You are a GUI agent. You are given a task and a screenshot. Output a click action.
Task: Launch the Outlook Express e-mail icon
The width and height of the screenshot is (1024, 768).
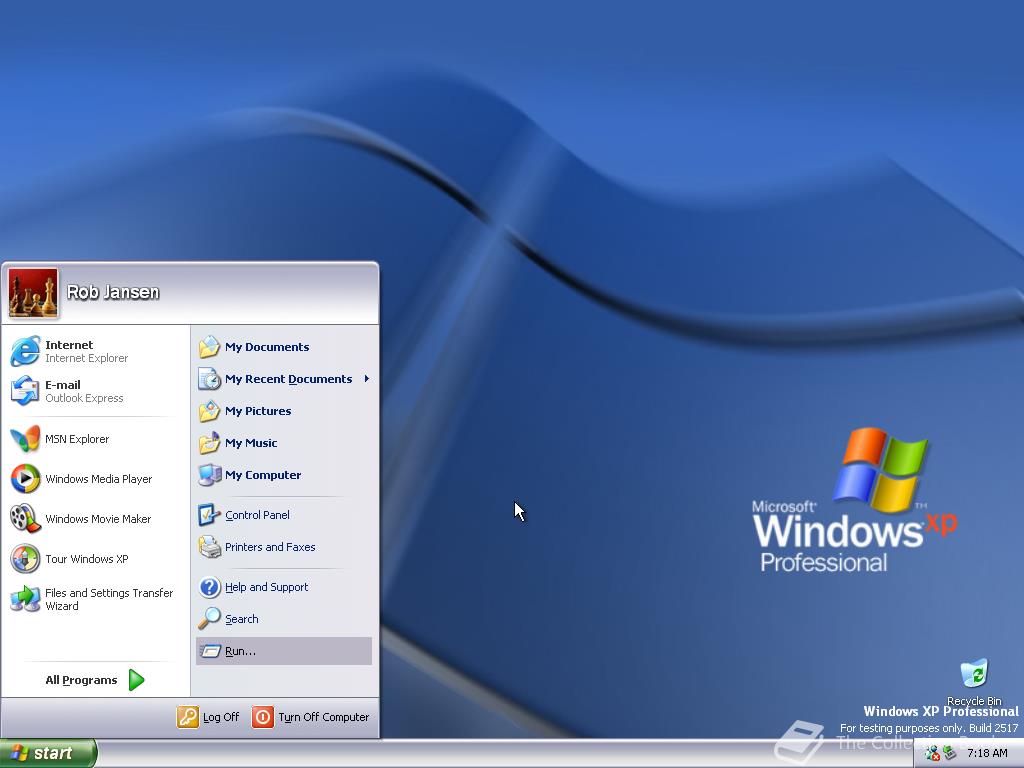tap(25, 391)
